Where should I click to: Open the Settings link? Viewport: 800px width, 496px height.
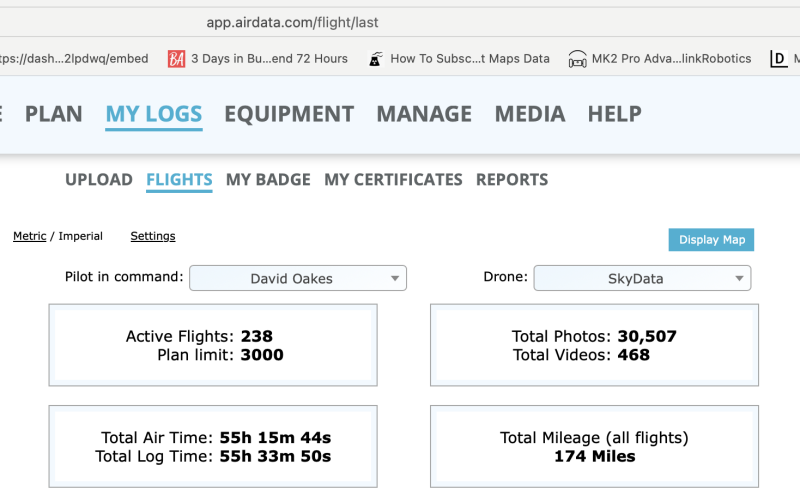coord(153,236)
